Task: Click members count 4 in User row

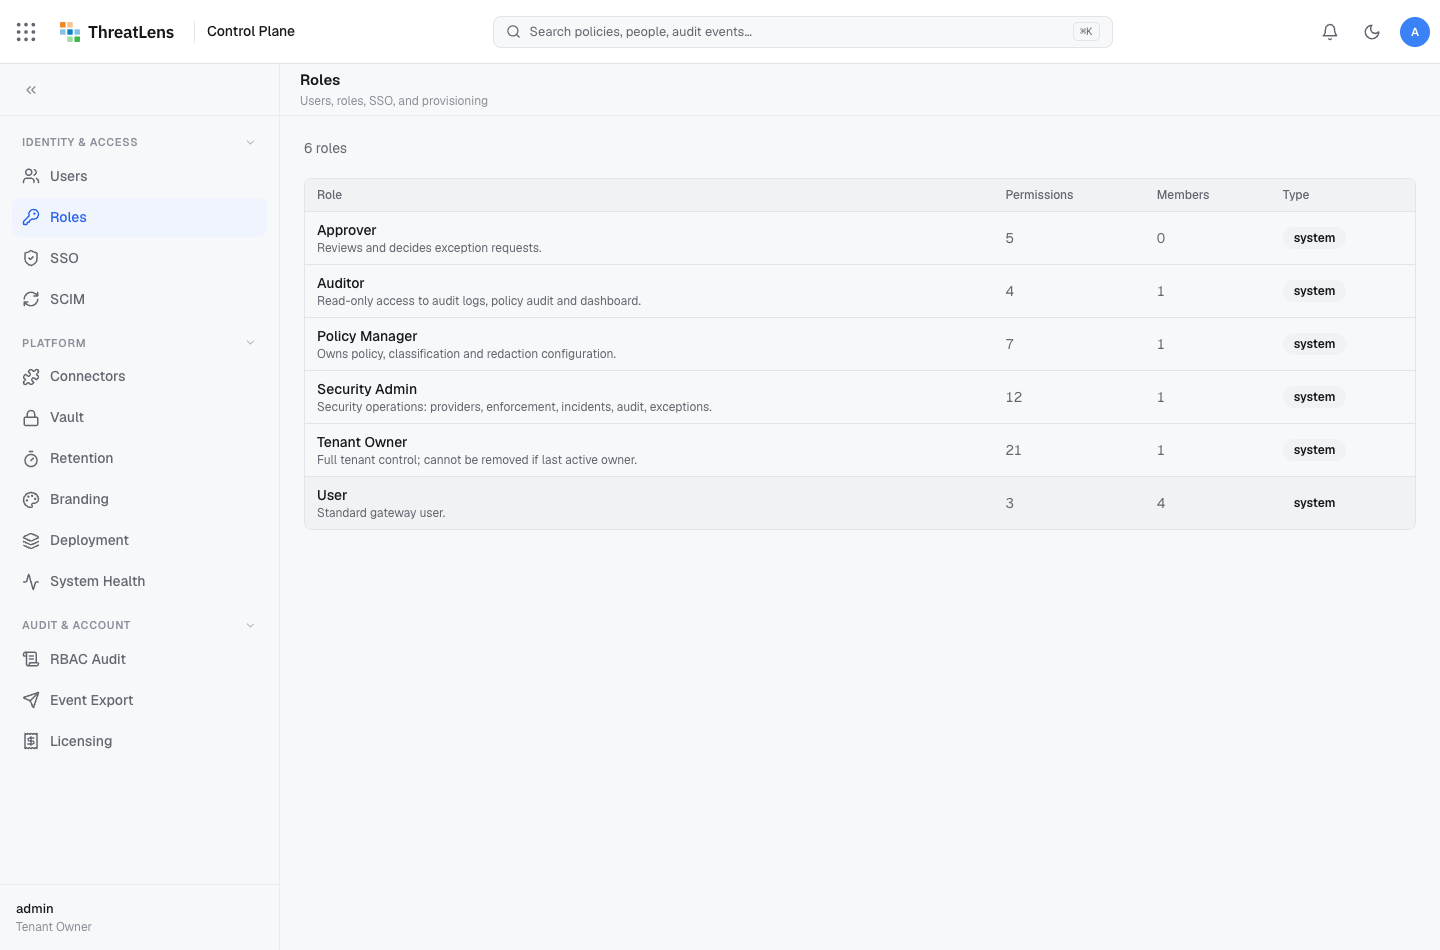Action: [1161, 503]
